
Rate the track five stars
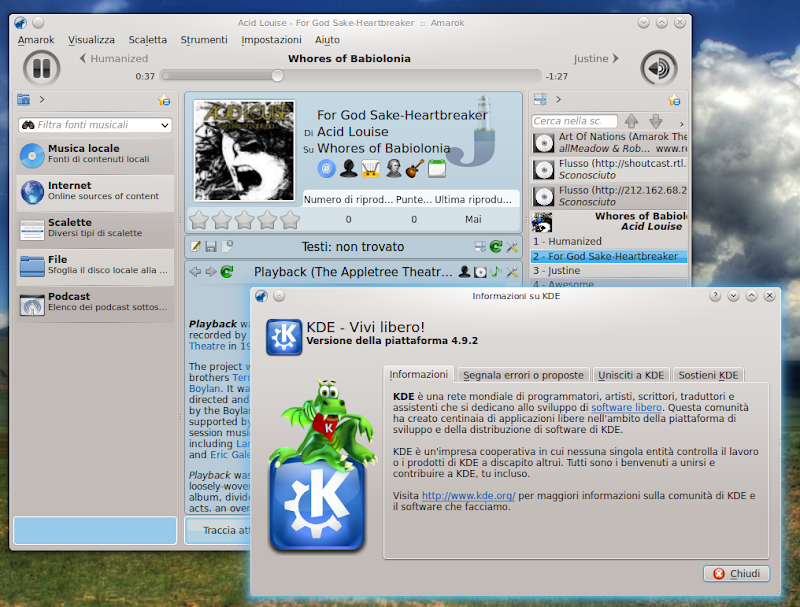pyautogui.click(x=290, y=220)
